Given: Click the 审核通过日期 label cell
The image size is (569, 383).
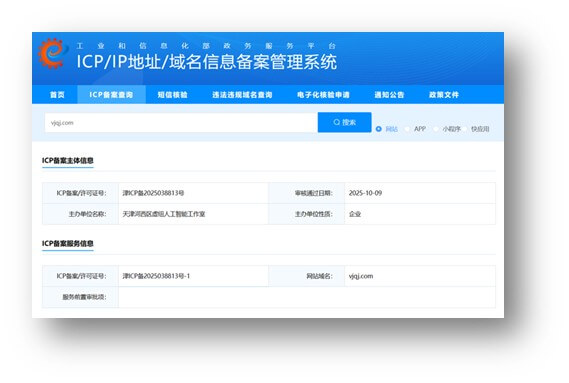Looking at the screenshot, I should [307, 193].
